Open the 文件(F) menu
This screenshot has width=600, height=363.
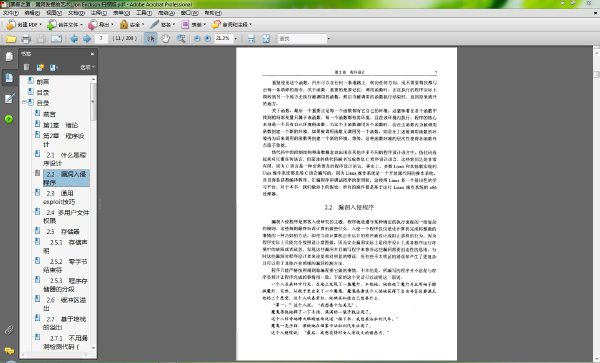coord(10,13)
